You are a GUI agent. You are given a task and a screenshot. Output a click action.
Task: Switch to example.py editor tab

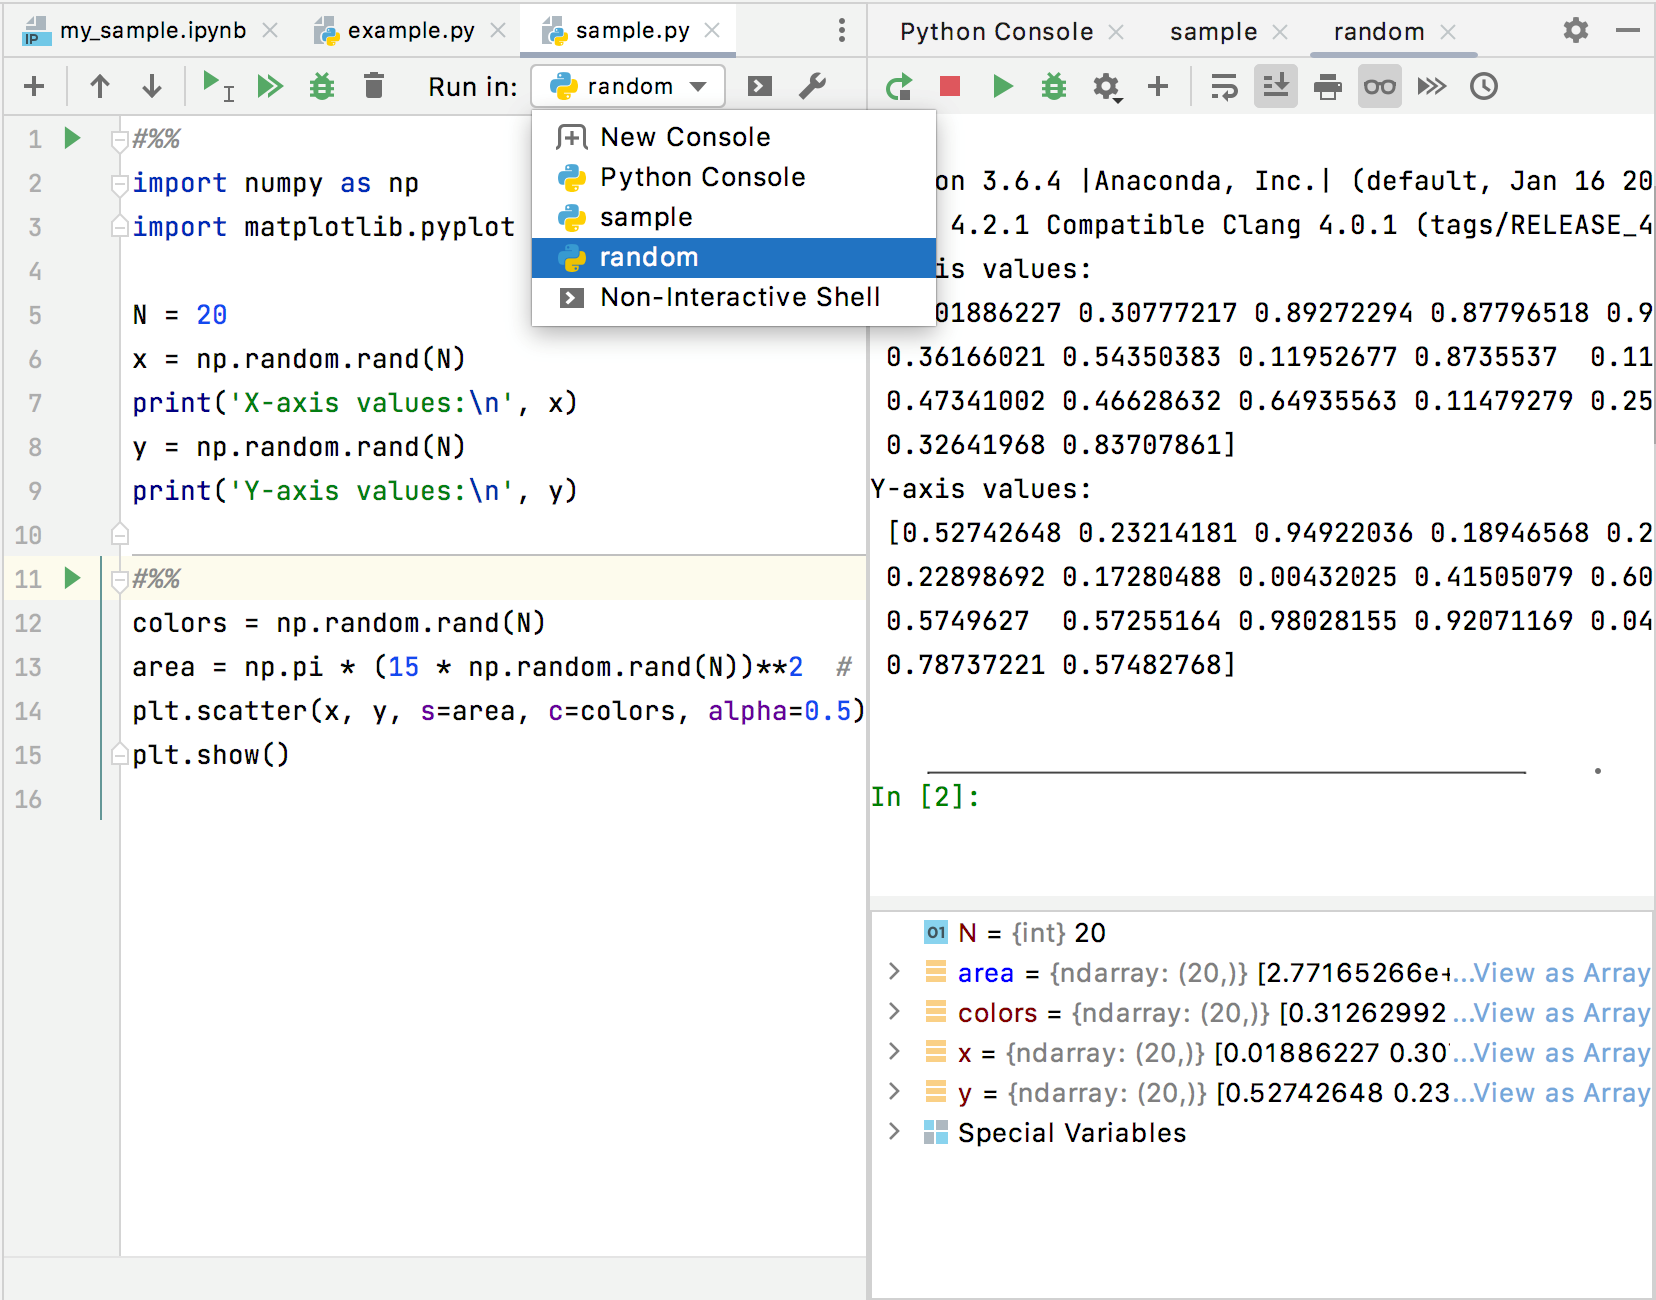click(410, 30)
